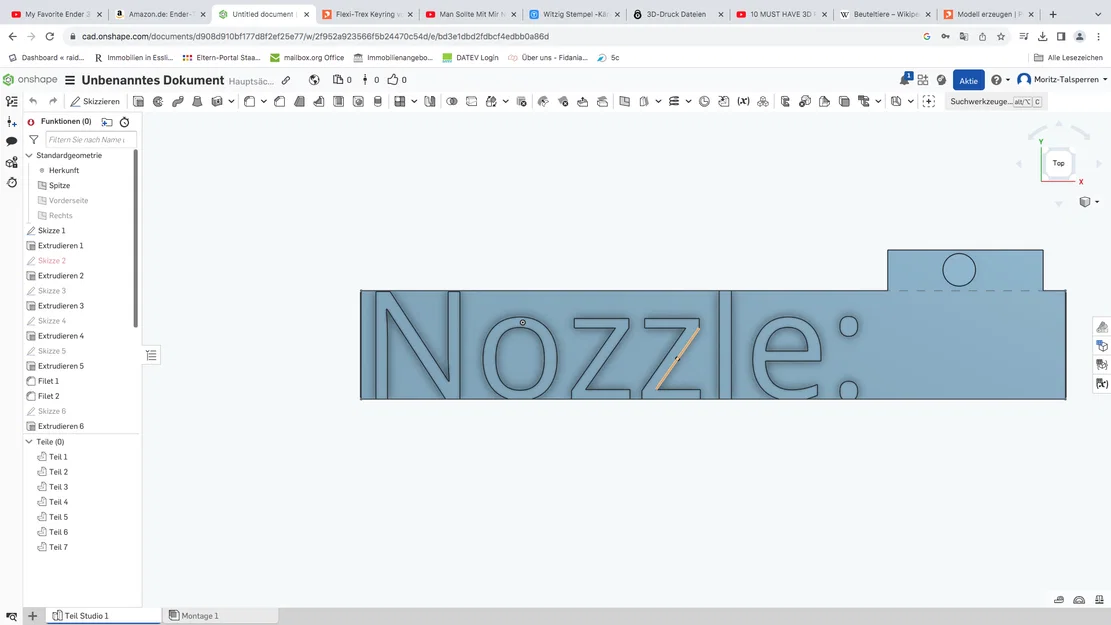1111x625 pixels.
Task: Click the blue Aktie share button
Action: coord(969,80)
